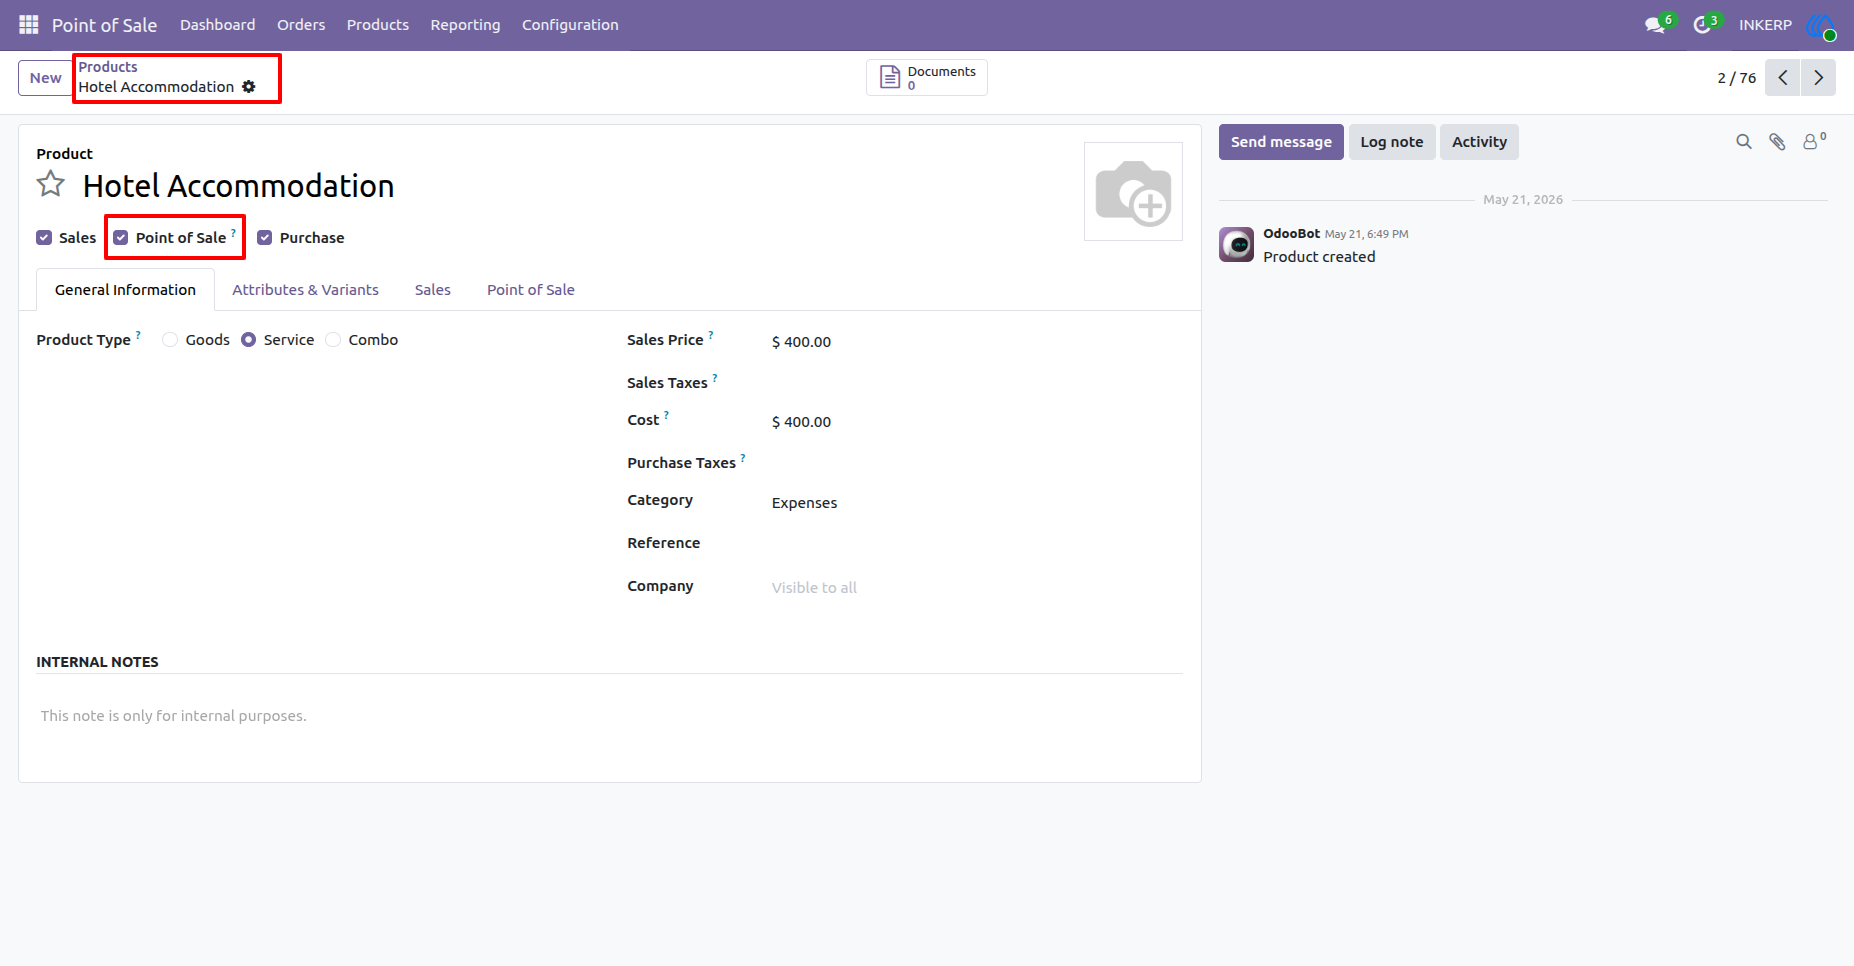Select the Goods product type
The image size is (1854, 966).
point(170,340)
